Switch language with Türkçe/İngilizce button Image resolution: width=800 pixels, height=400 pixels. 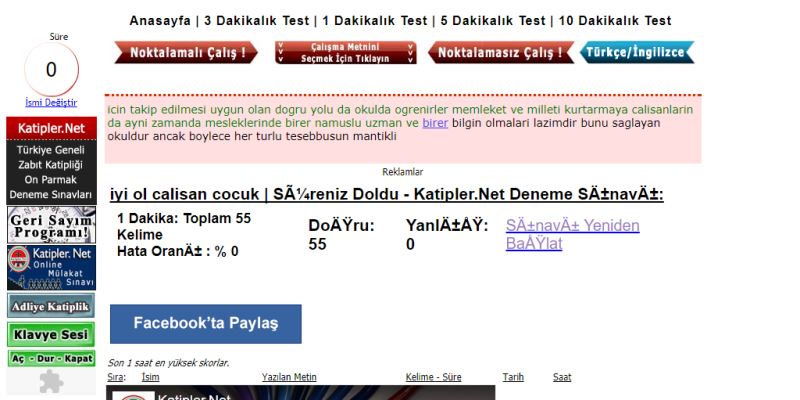(636, 53)
